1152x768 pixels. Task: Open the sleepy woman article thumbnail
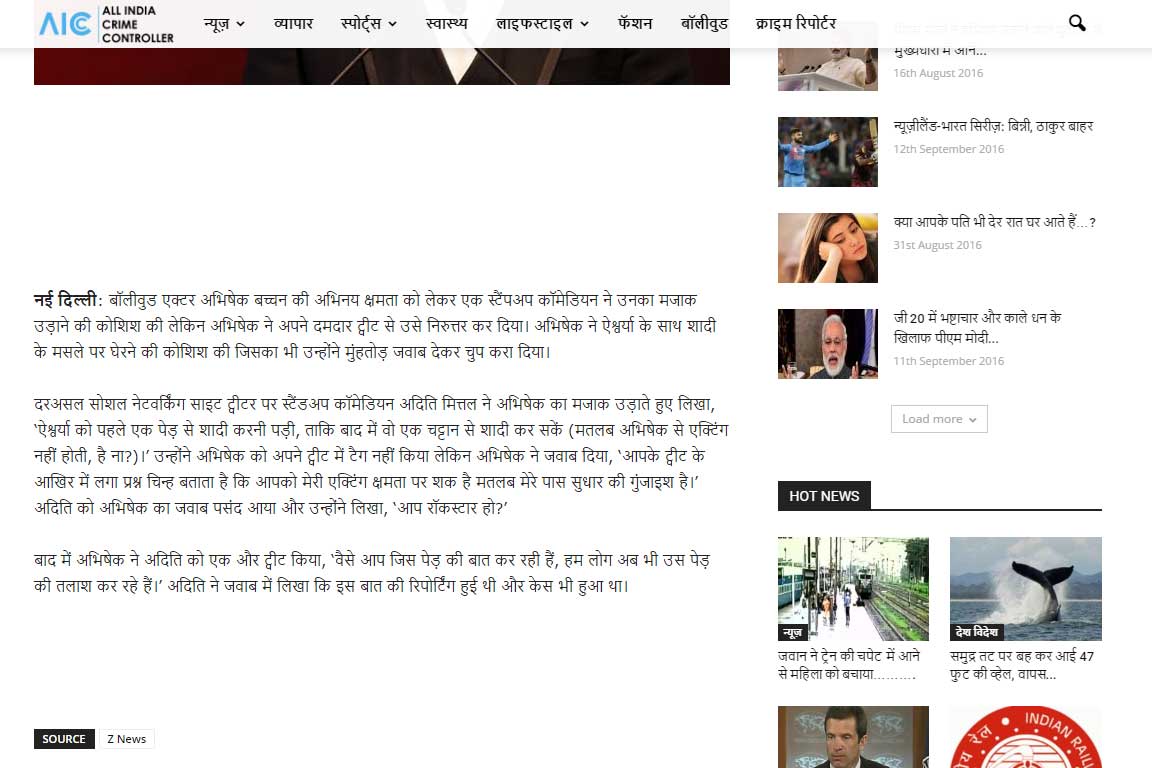828,248
